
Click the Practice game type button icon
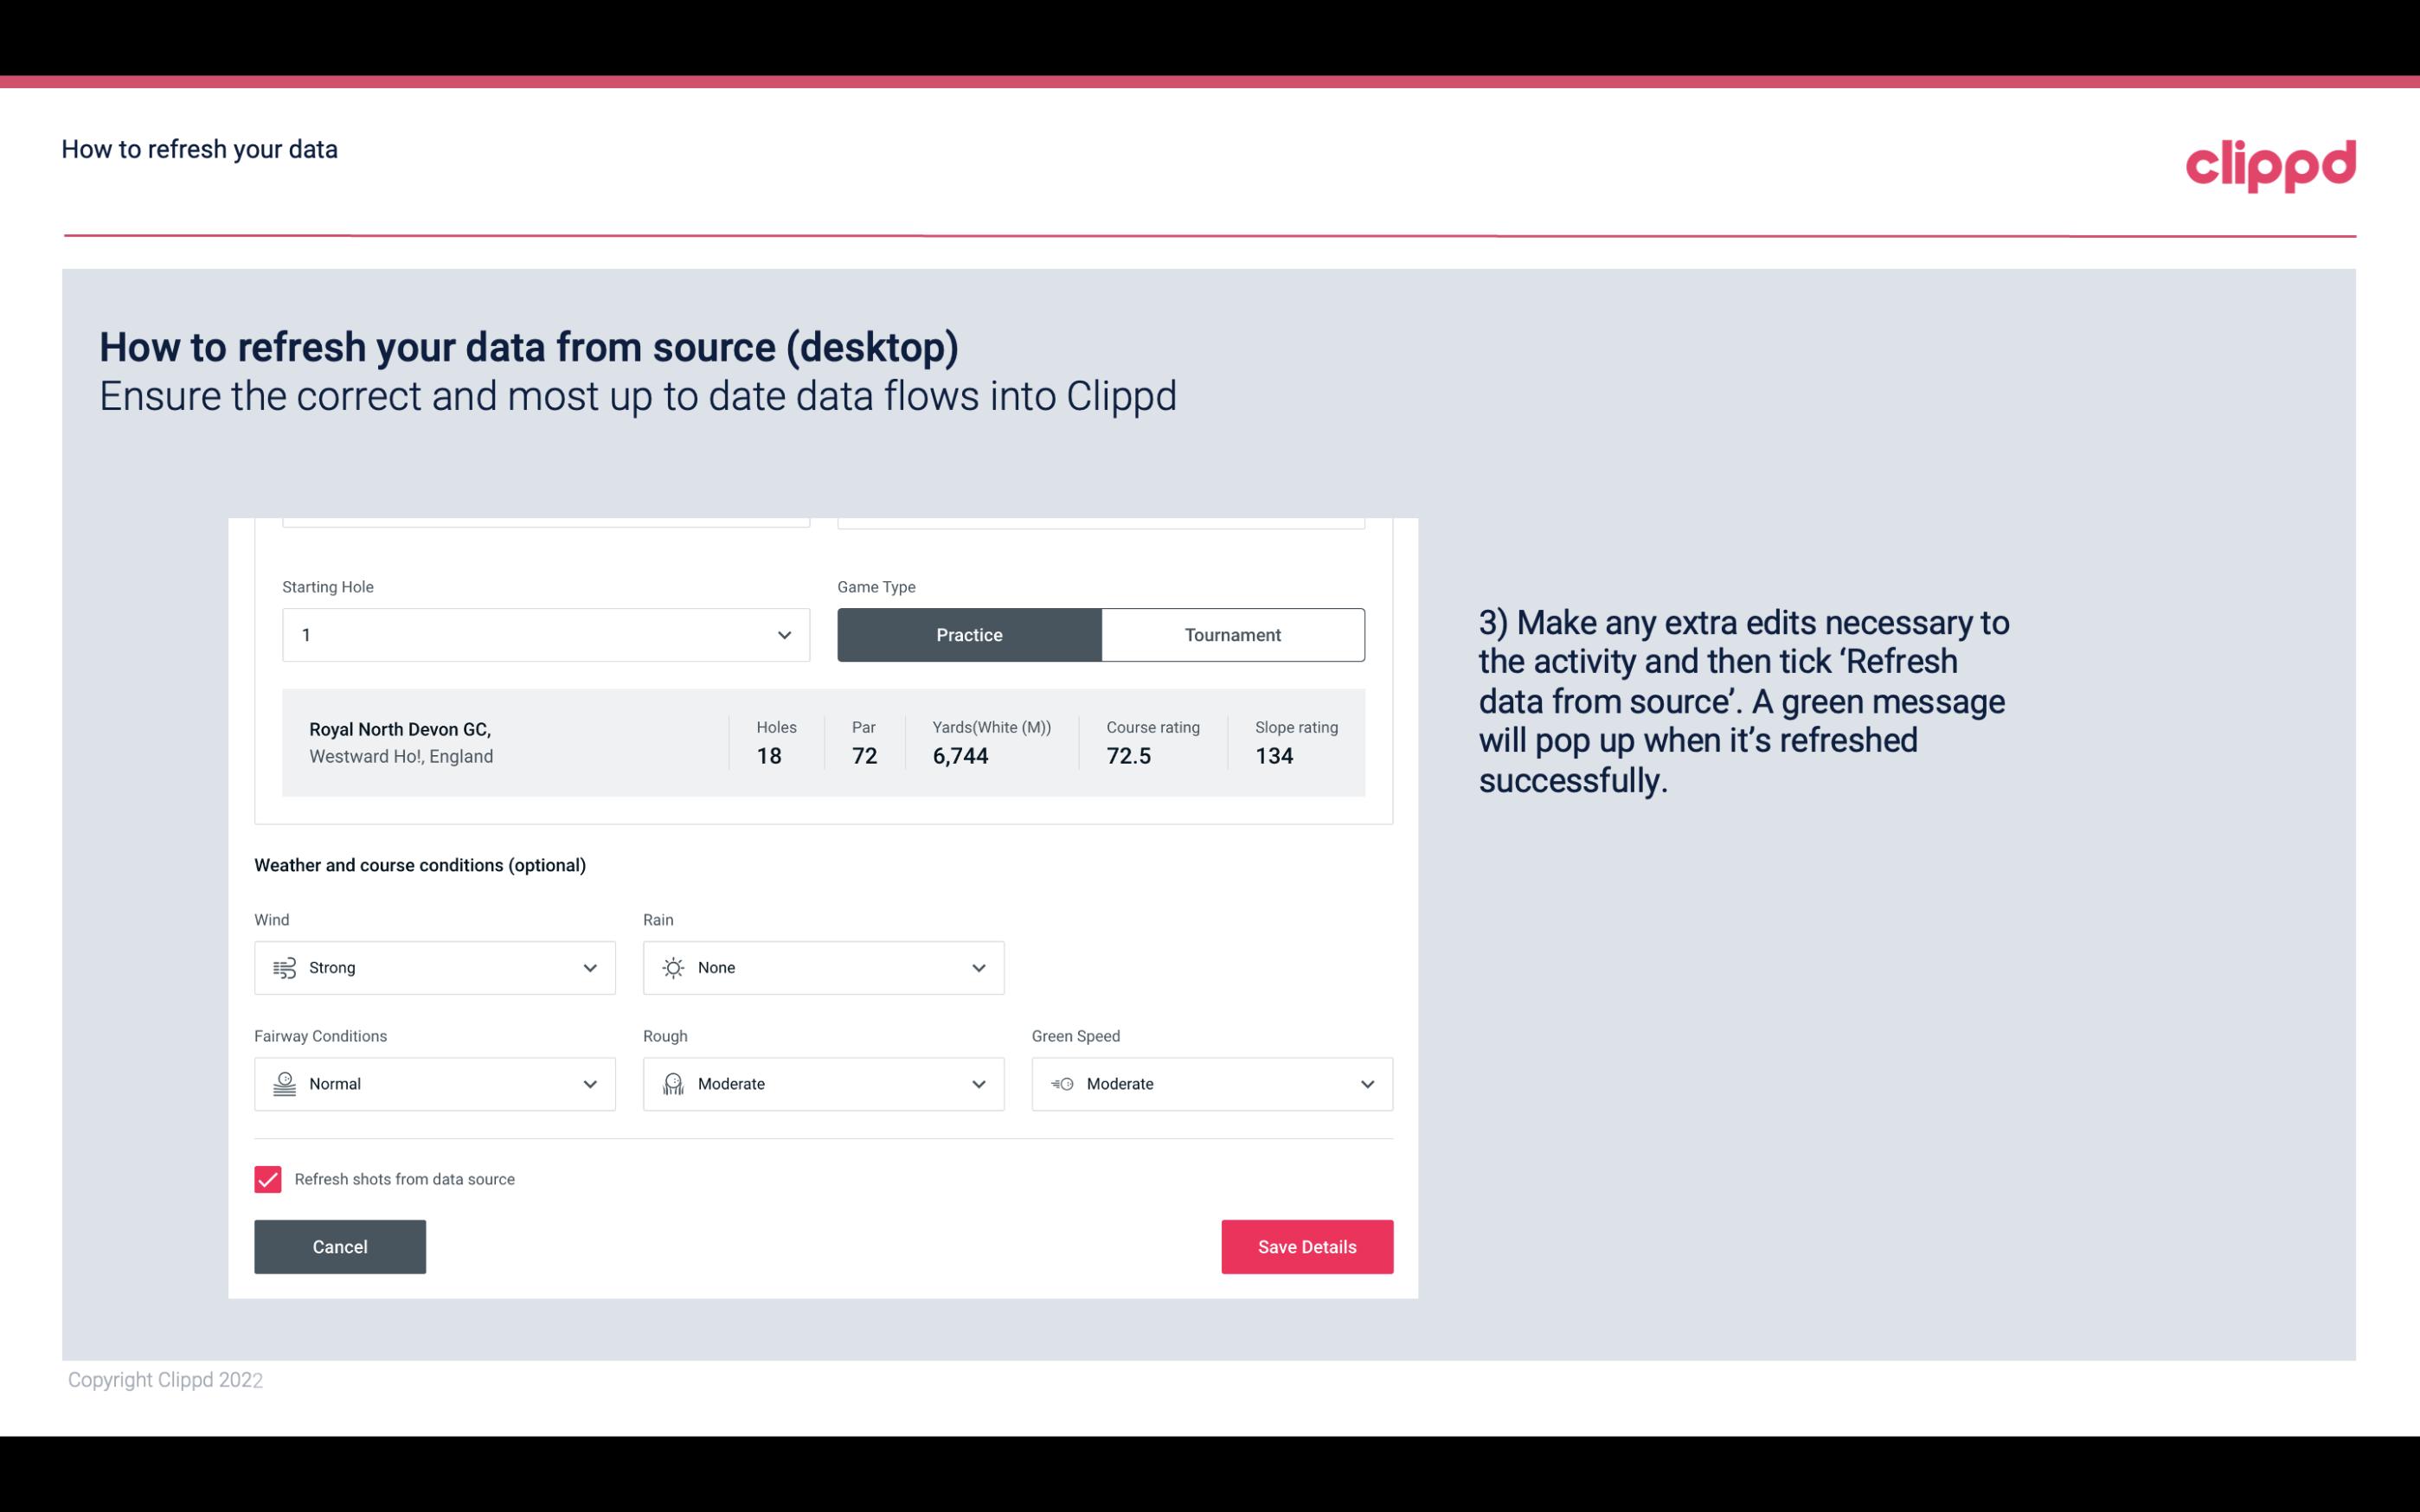point(969,634)
